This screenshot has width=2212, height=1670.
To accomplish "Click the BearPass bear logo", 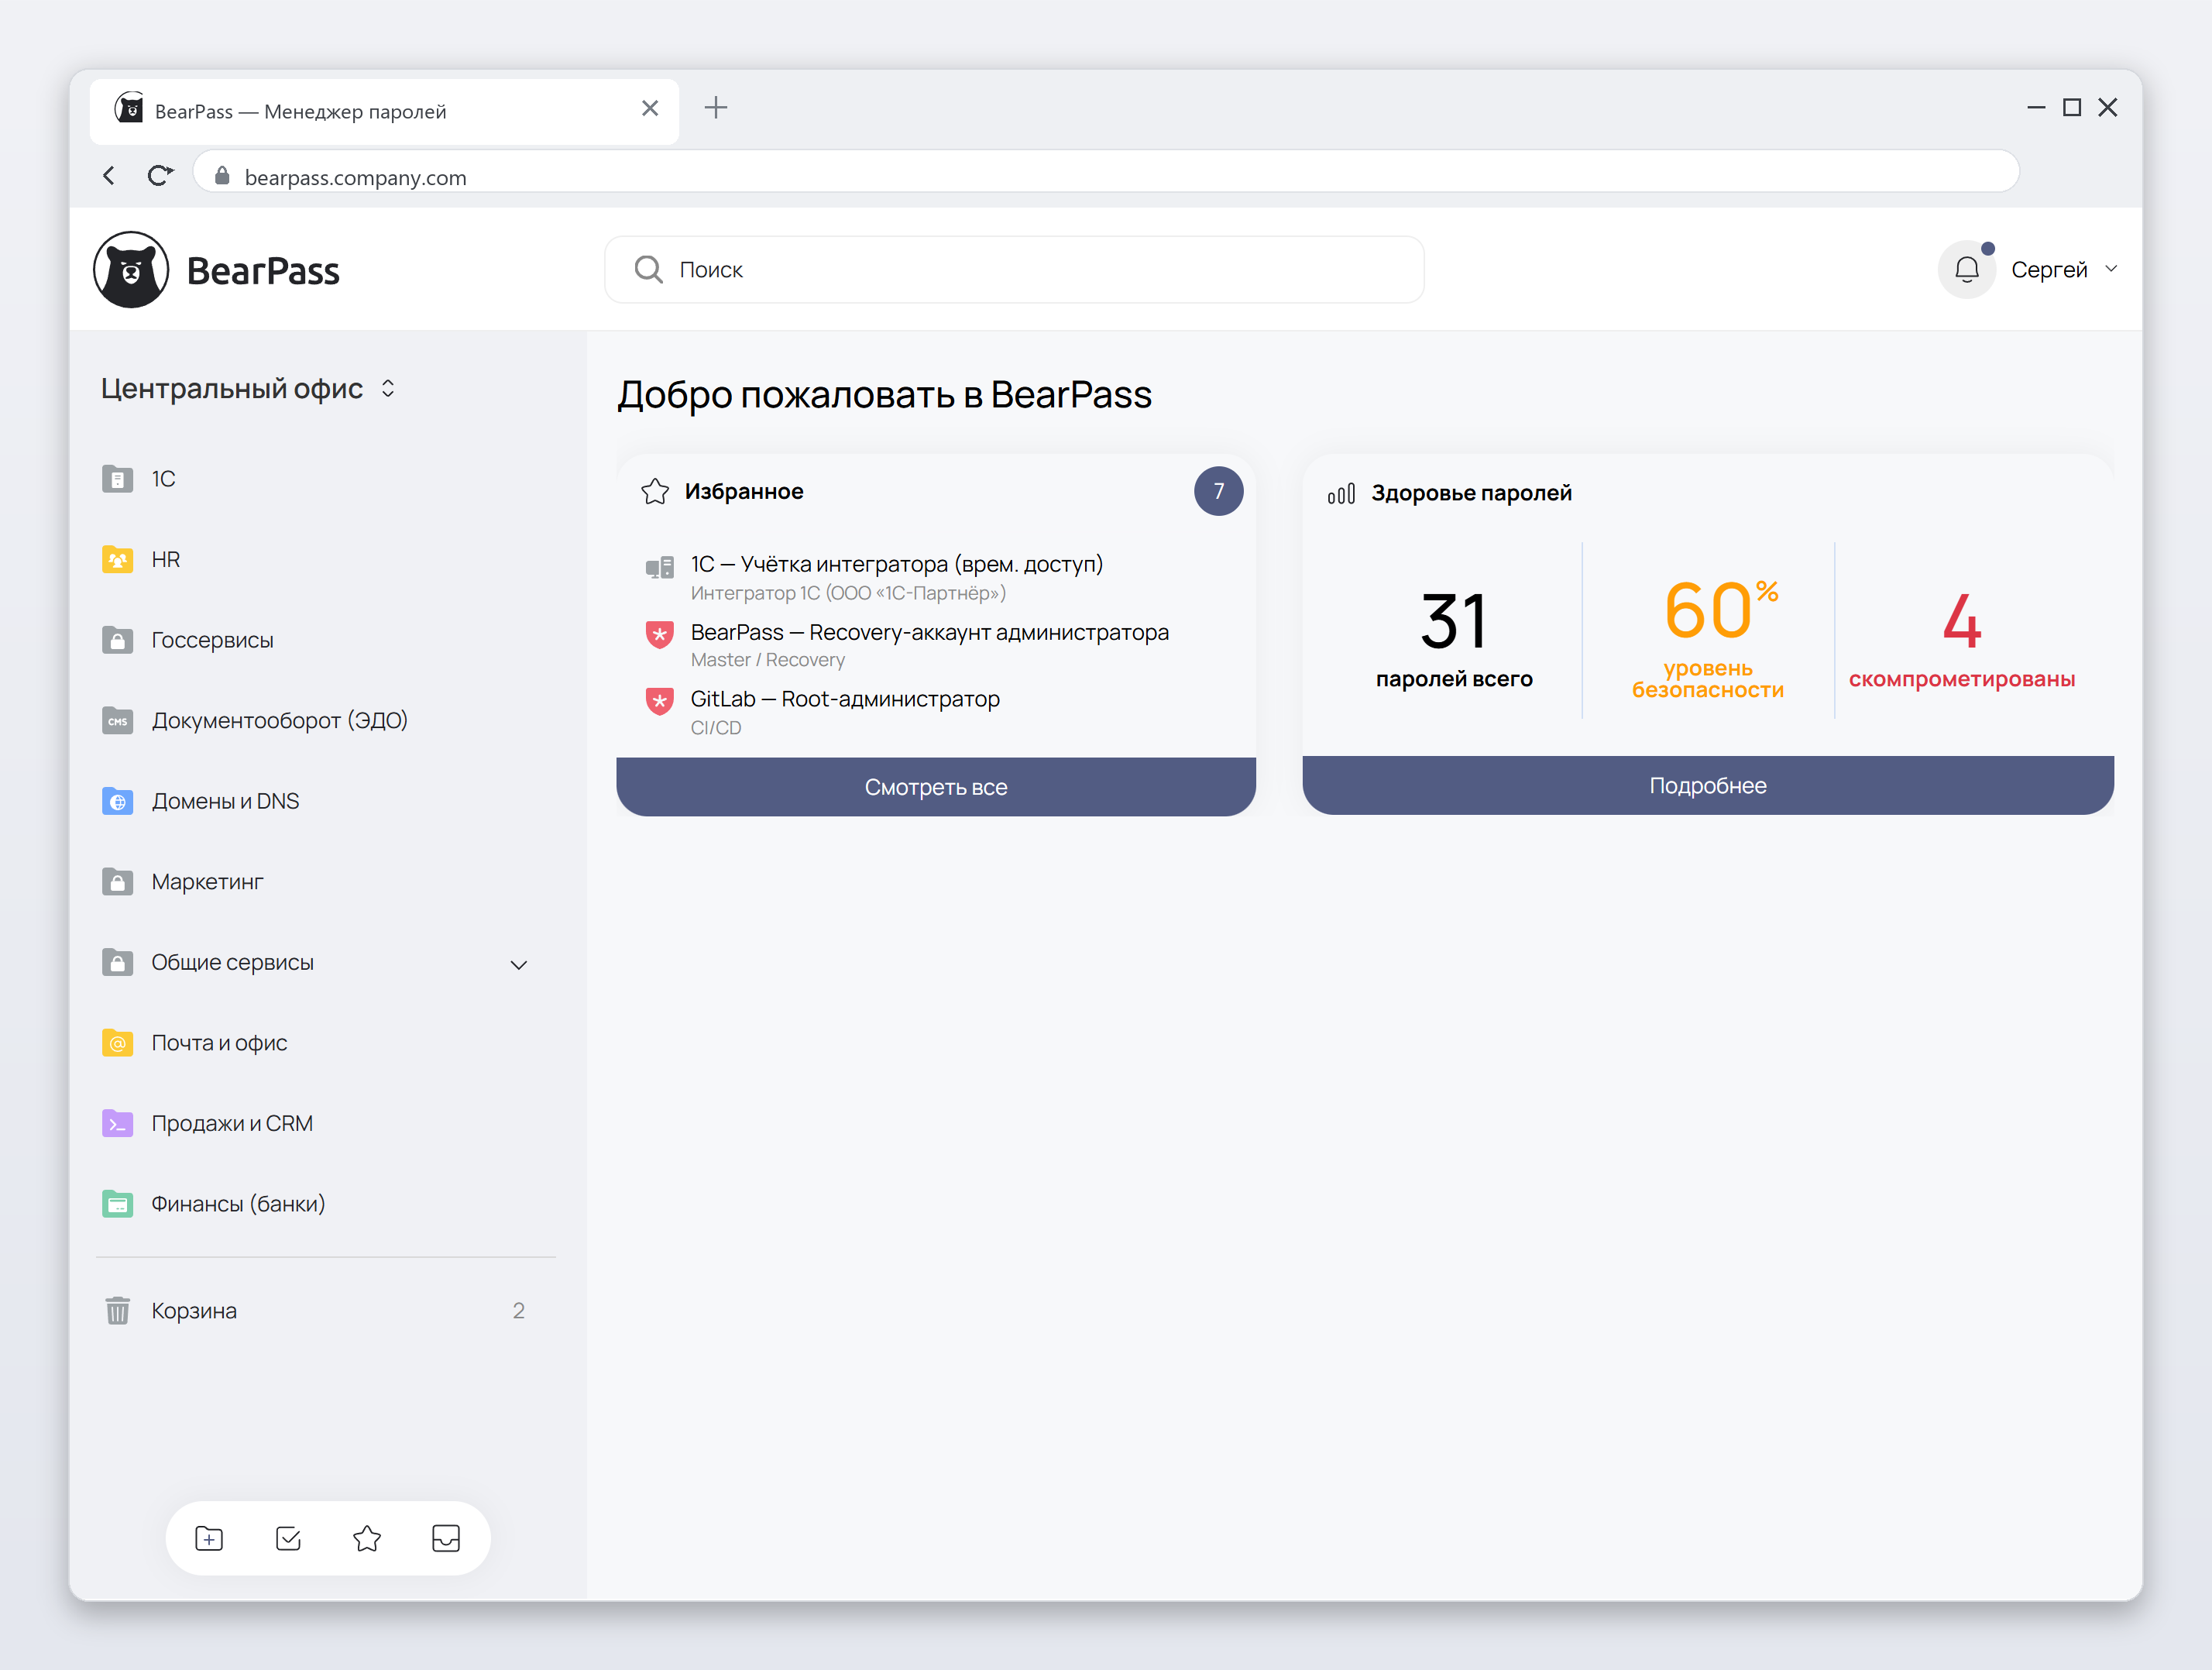I will point(131,270).
